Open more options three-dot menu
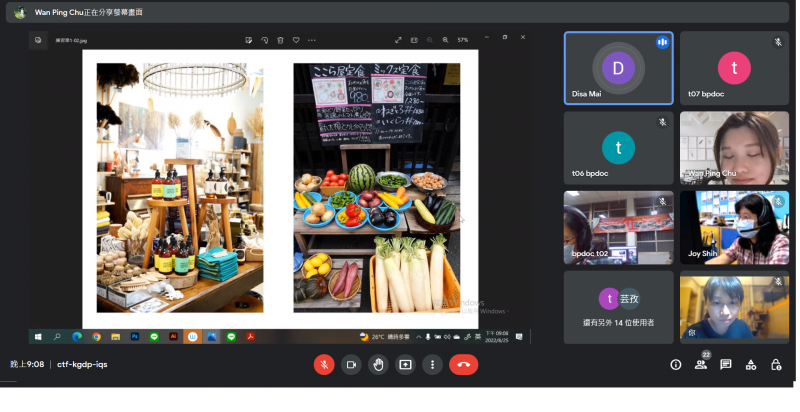This screenshot has height=412, width=800. tap(432, 365)
